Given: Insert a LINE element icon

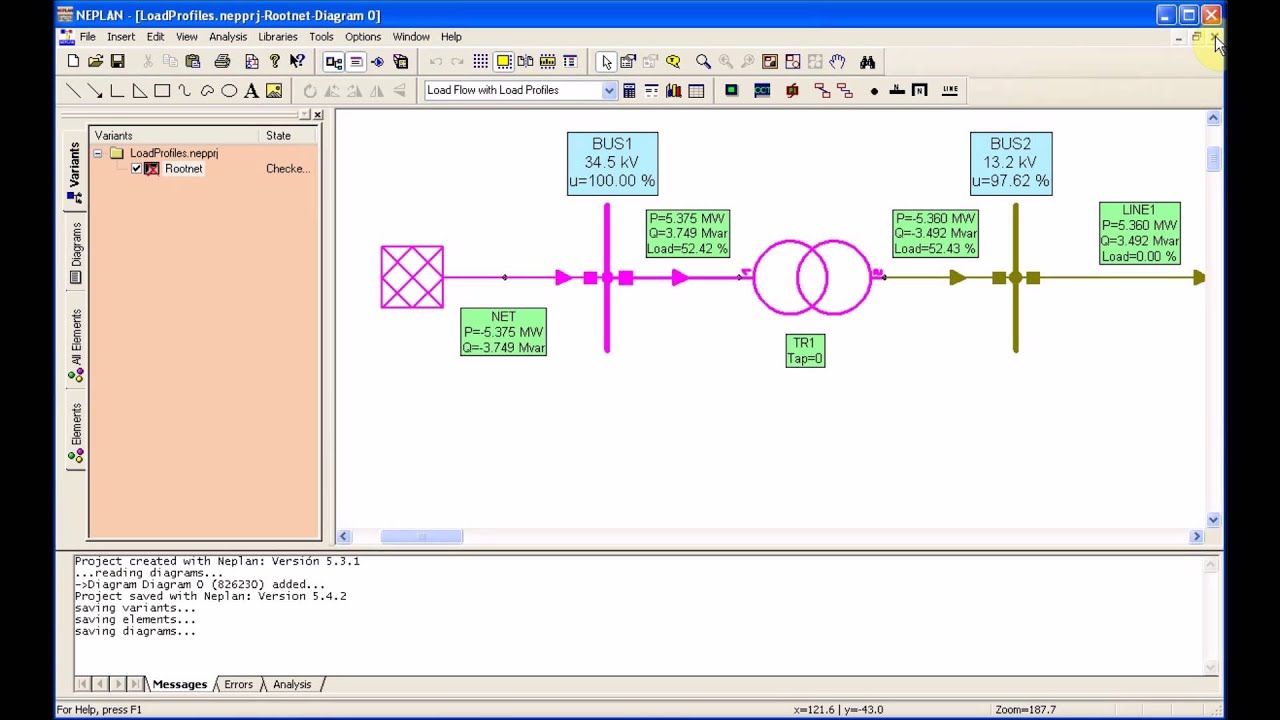Looking at the screenshot, I should tap(950, 90).
